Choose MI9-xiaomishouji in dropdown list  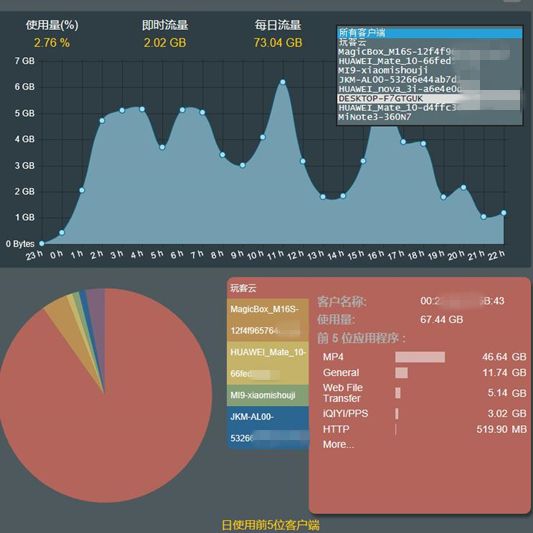[x=430, y=70]
